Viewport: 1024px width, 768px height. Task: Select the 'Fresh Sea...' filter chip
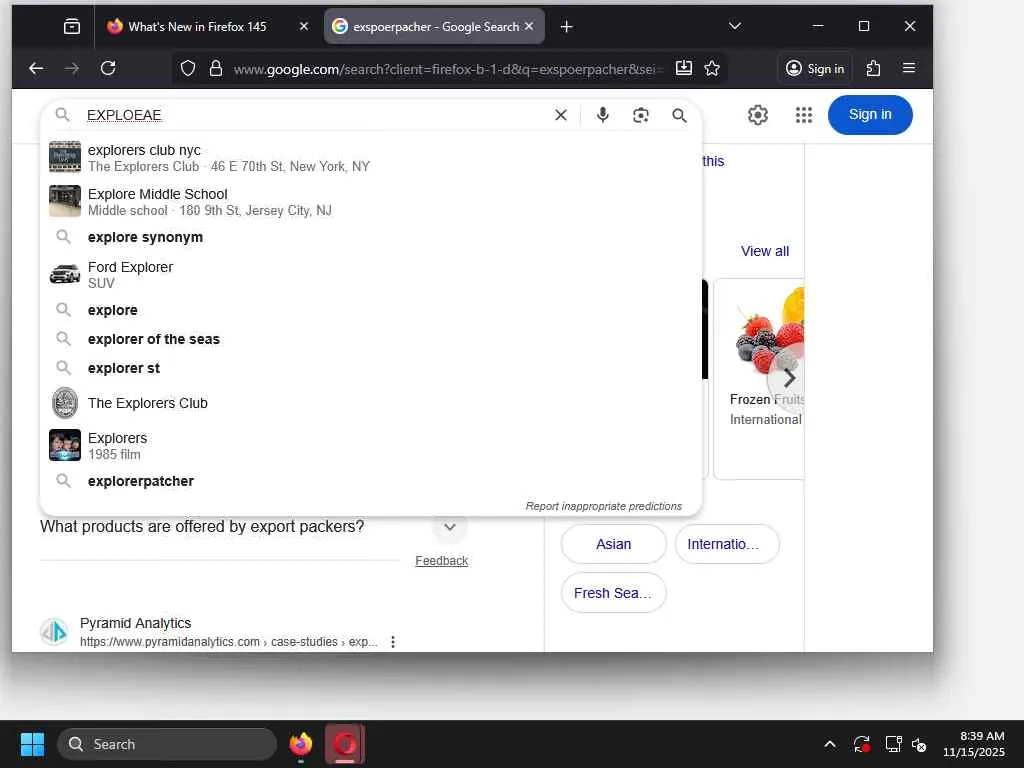tap(613, 593)
